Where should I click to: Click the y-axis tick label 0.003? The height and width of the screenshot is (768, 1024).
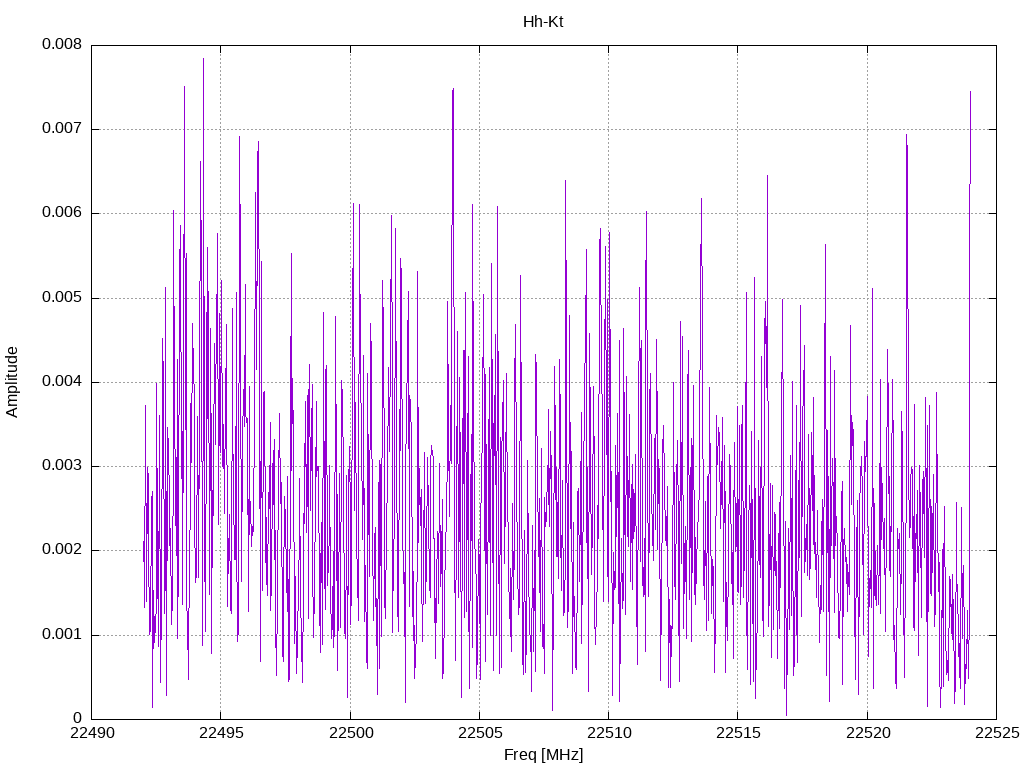coord(62,466)
